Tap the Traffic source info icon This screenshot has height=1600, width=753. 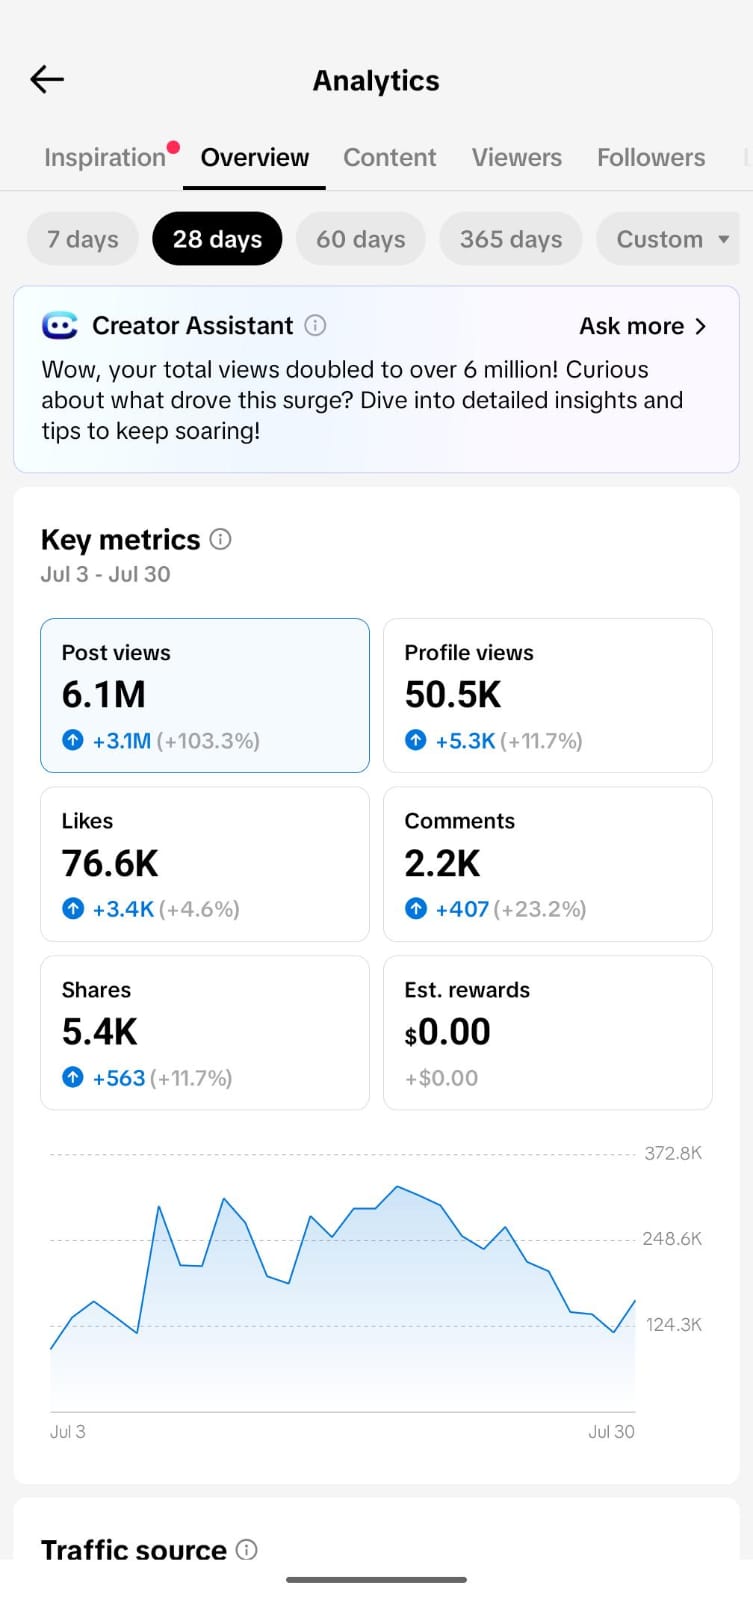click(246, 1549)
